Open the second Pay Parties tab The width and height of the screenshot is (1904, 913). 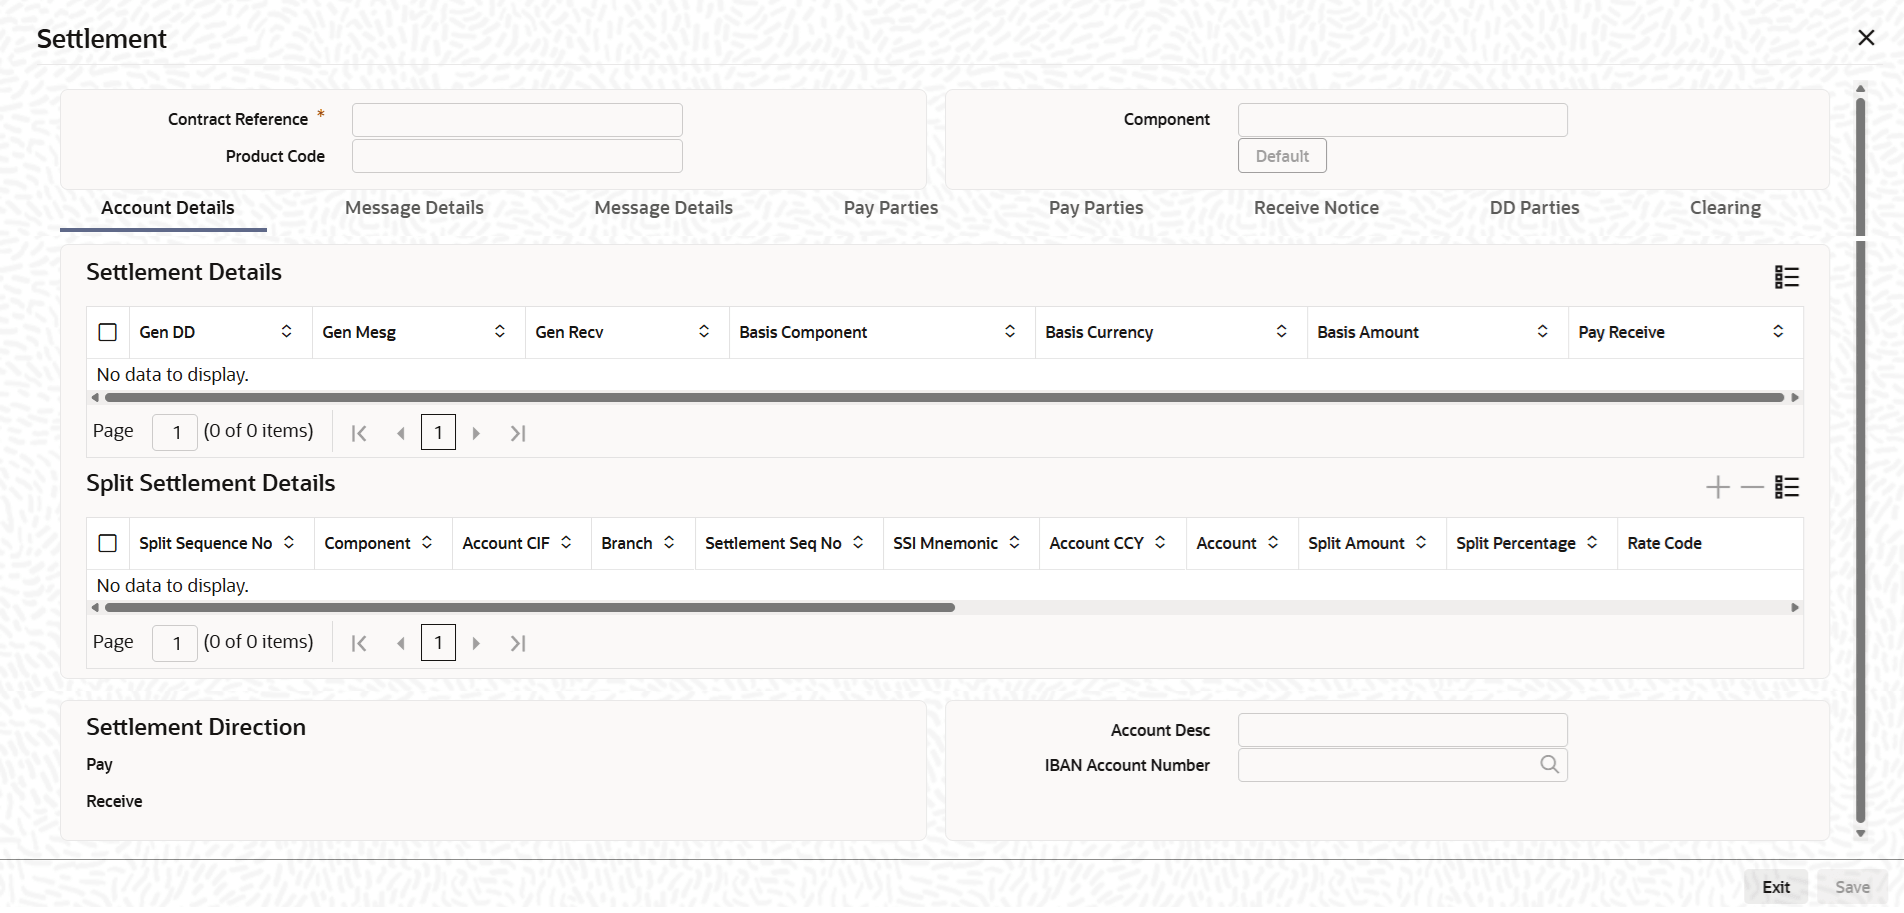pyautogui.click(x=1096, y=208)
